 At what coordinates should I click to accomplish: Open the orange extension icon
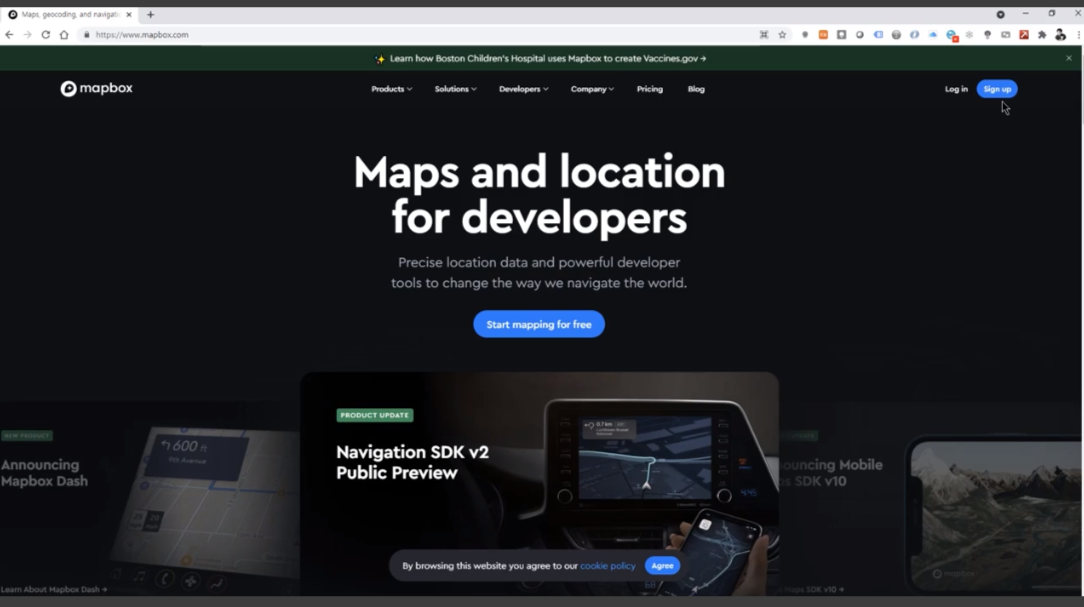click(x=823, y=35)
